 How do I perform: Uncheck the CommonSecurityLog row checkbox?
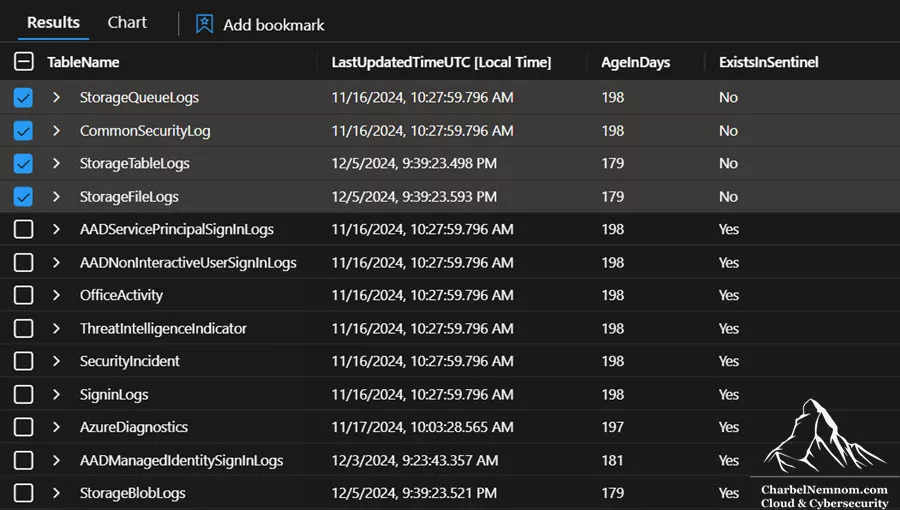(x=24, y=131)
